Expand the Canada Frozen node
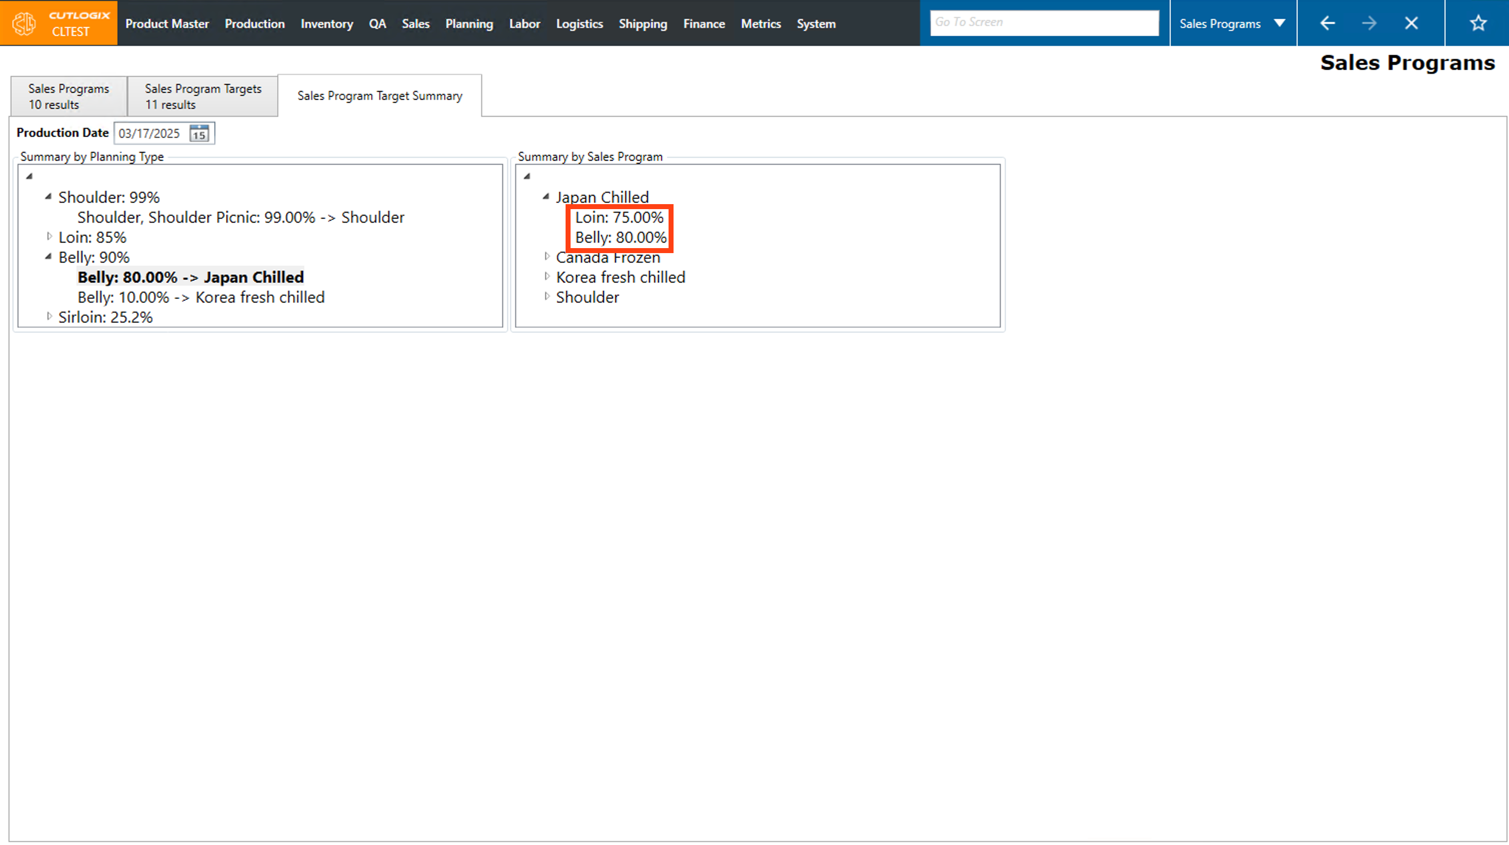Image resolution: width=1509 pixels, height=845 pixels. click(547, 257)
